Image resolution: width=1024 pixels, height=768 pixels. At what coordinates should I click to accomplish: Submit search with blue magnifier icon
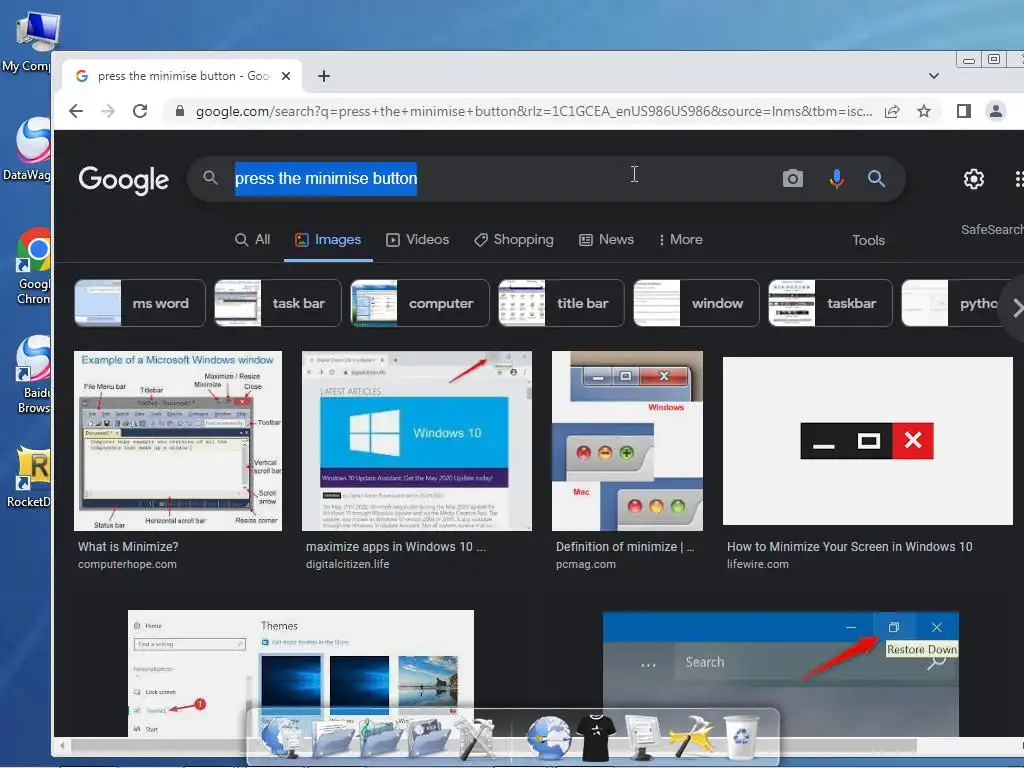tap(876, 178)
